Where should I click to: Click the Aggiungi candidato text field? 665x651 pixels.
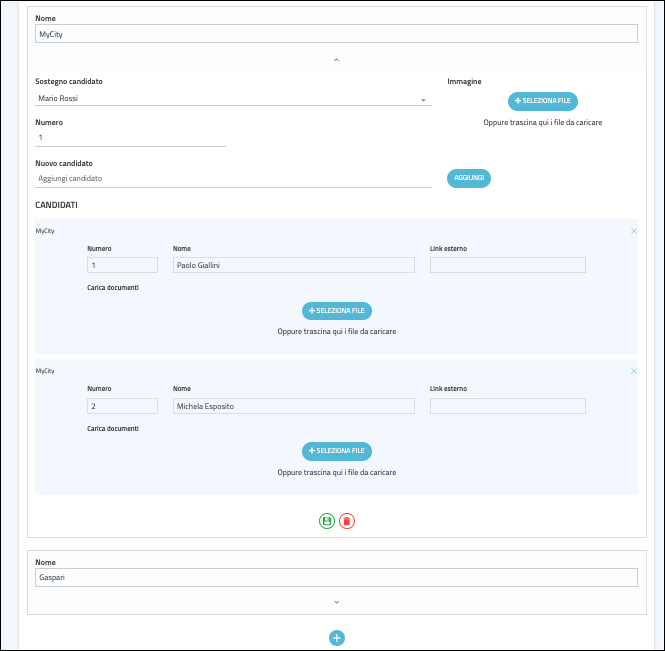(x=232, y=179)
